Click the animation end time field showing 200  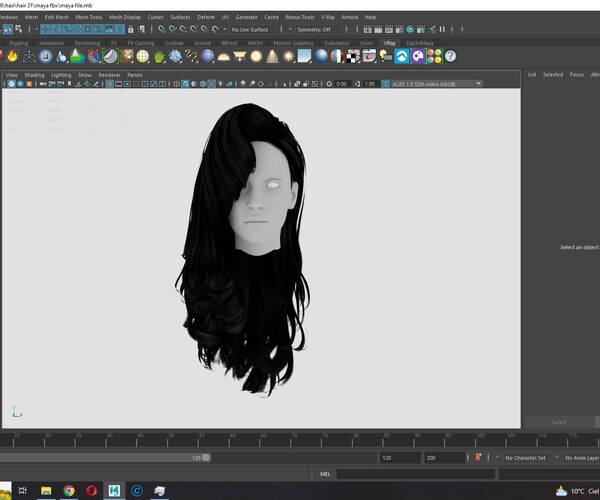point(444,458)
